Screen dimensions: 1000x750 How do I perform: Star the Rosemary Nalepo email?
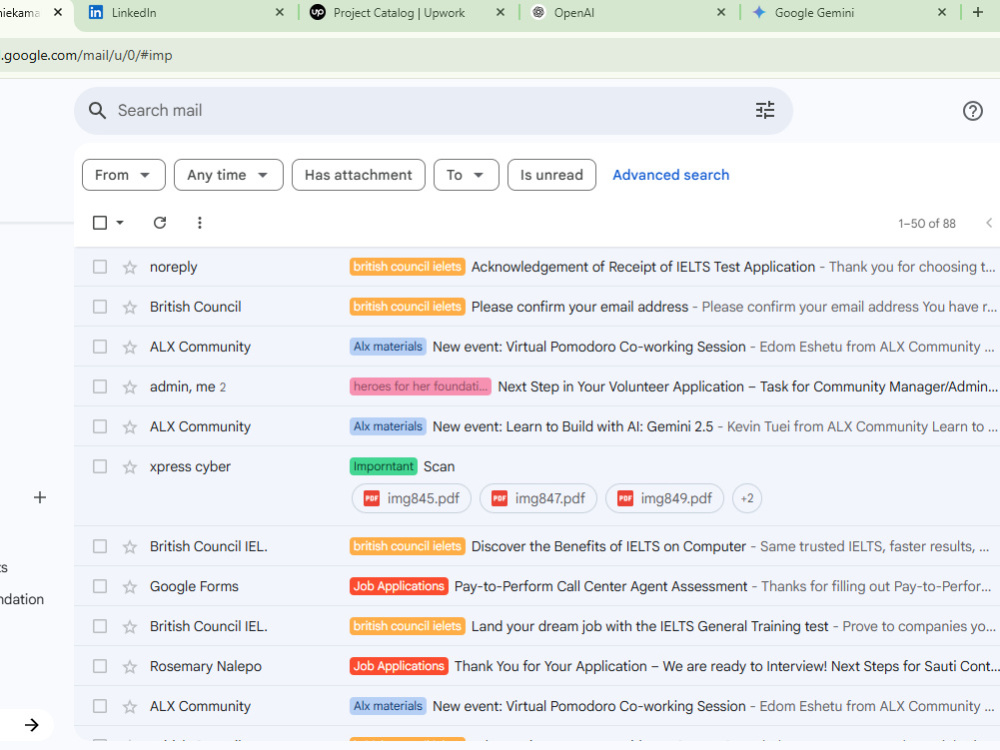[x=130, y=666]
